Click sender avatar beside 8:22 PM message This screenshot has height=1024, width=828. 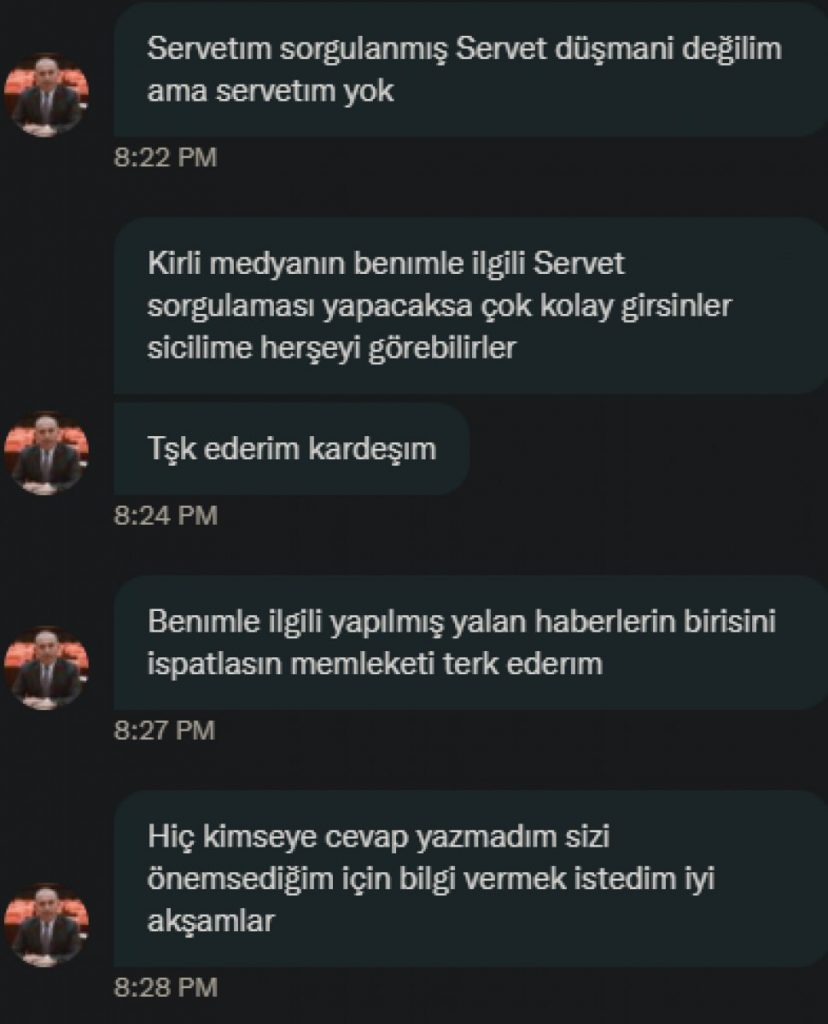[46, 95]
